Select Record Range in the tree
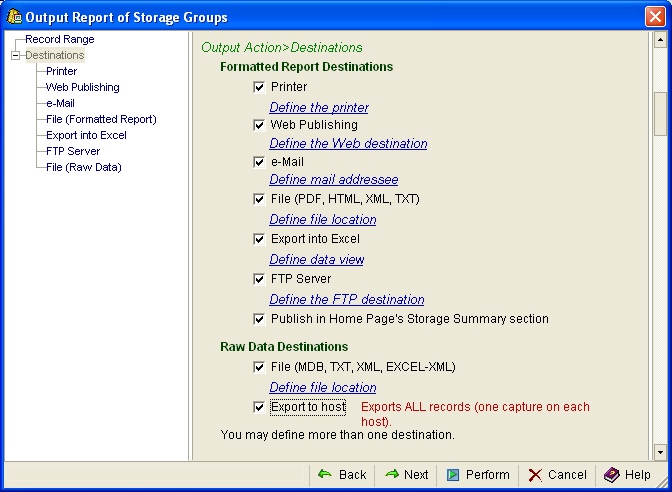 60,39
